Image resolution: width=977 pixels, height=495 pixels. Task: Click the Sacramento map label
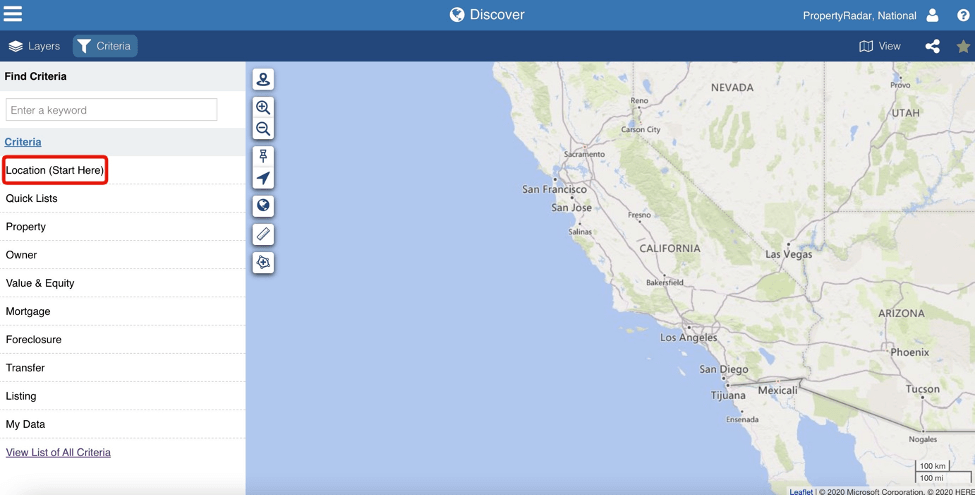[584, 154]
